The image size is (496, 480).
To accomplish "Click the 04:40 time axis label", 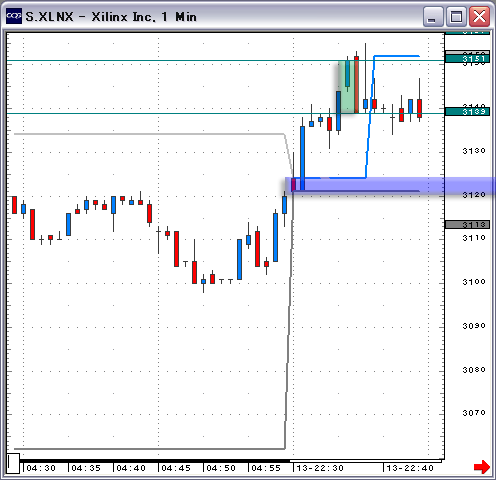I will point(131,468).
